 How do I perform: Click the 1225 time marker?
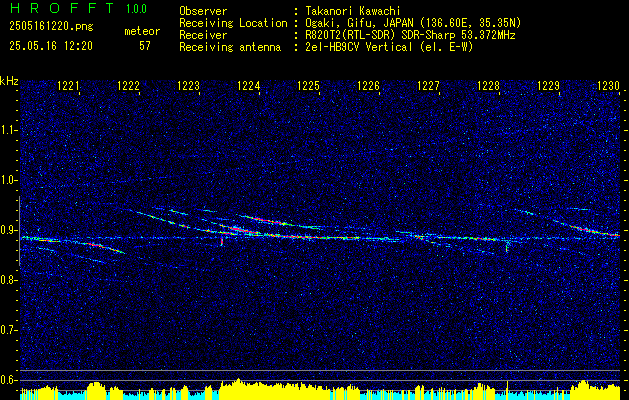pyautogui.click(x=308, y=86)
